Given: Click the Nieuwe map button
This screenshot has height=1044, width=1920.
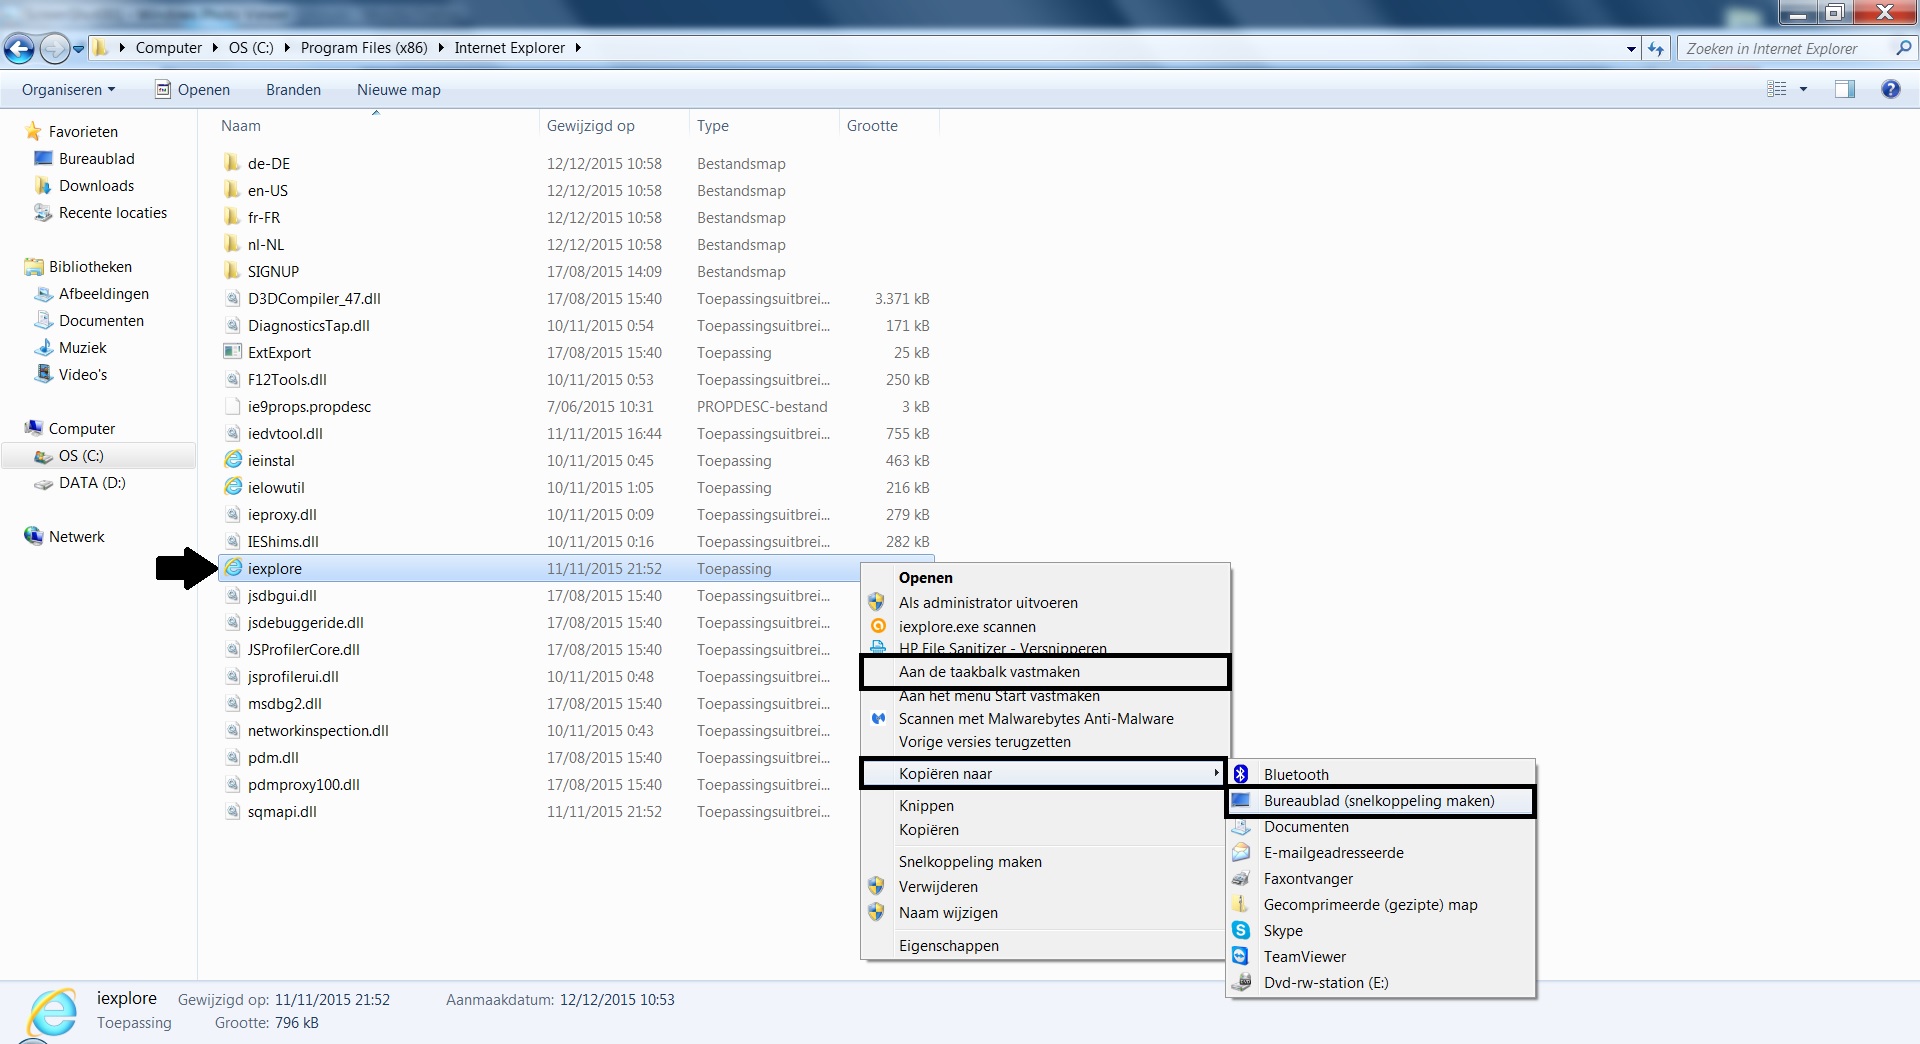Looking at the screenshot, I should point(398,89).
